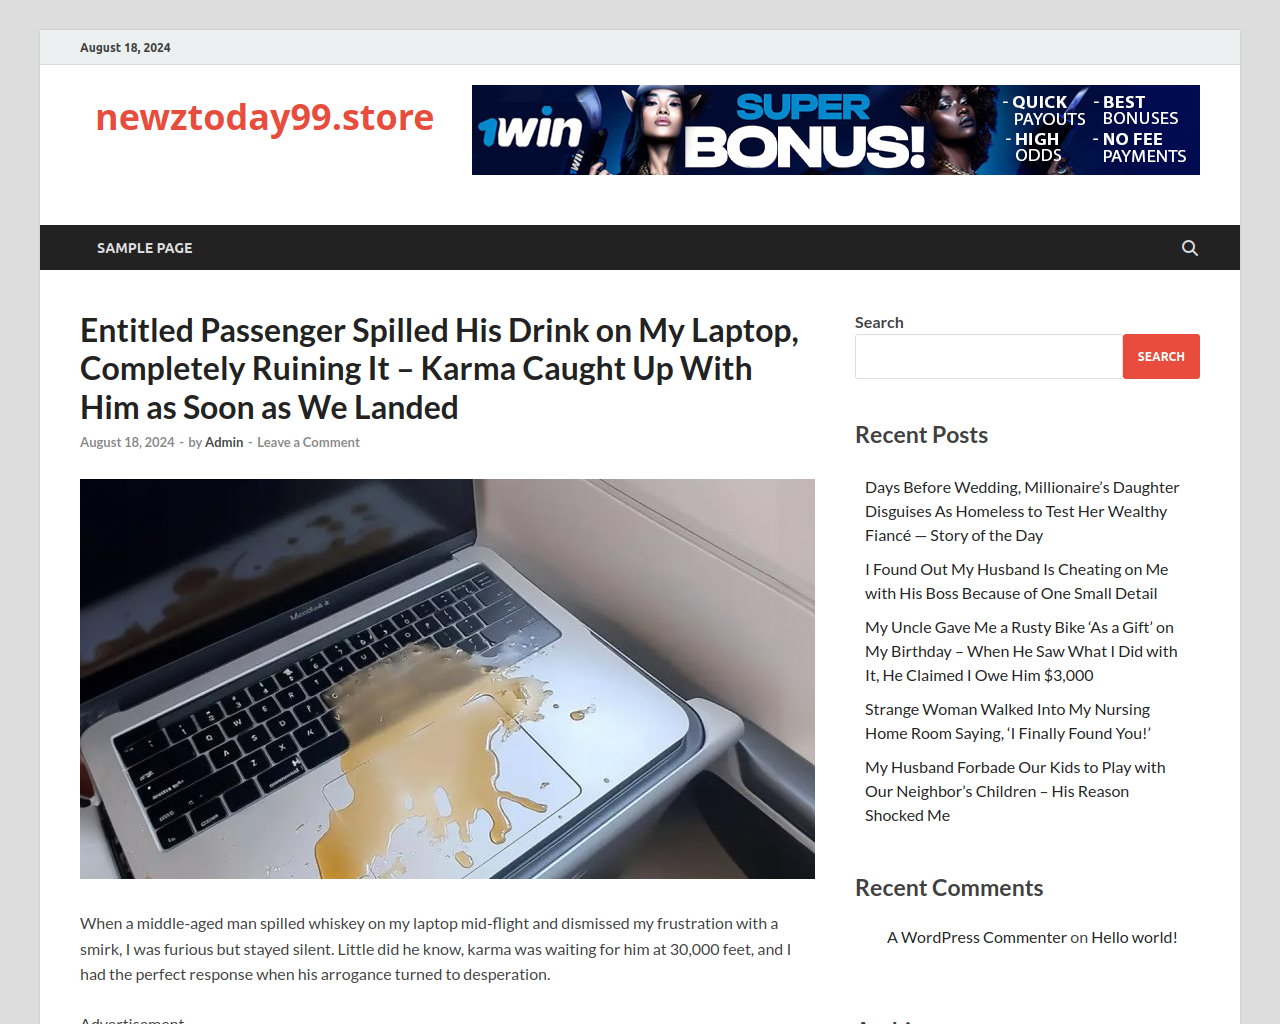
Task: Read the Millionaire's Daughter homeless fiancé post
Action: (x=1022, y=511)
